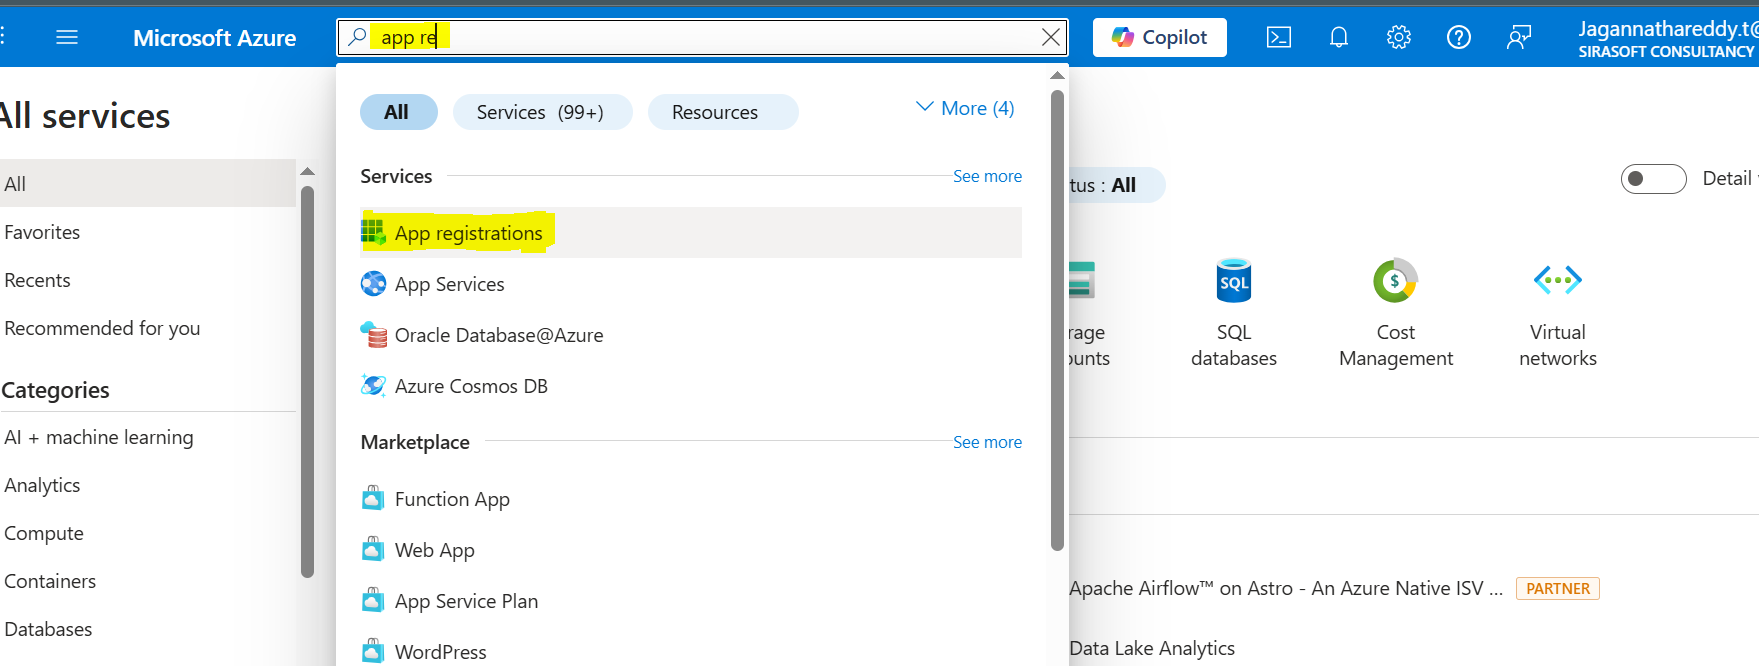
Task: Click the SQL databases label
Action: [1234, 345]
